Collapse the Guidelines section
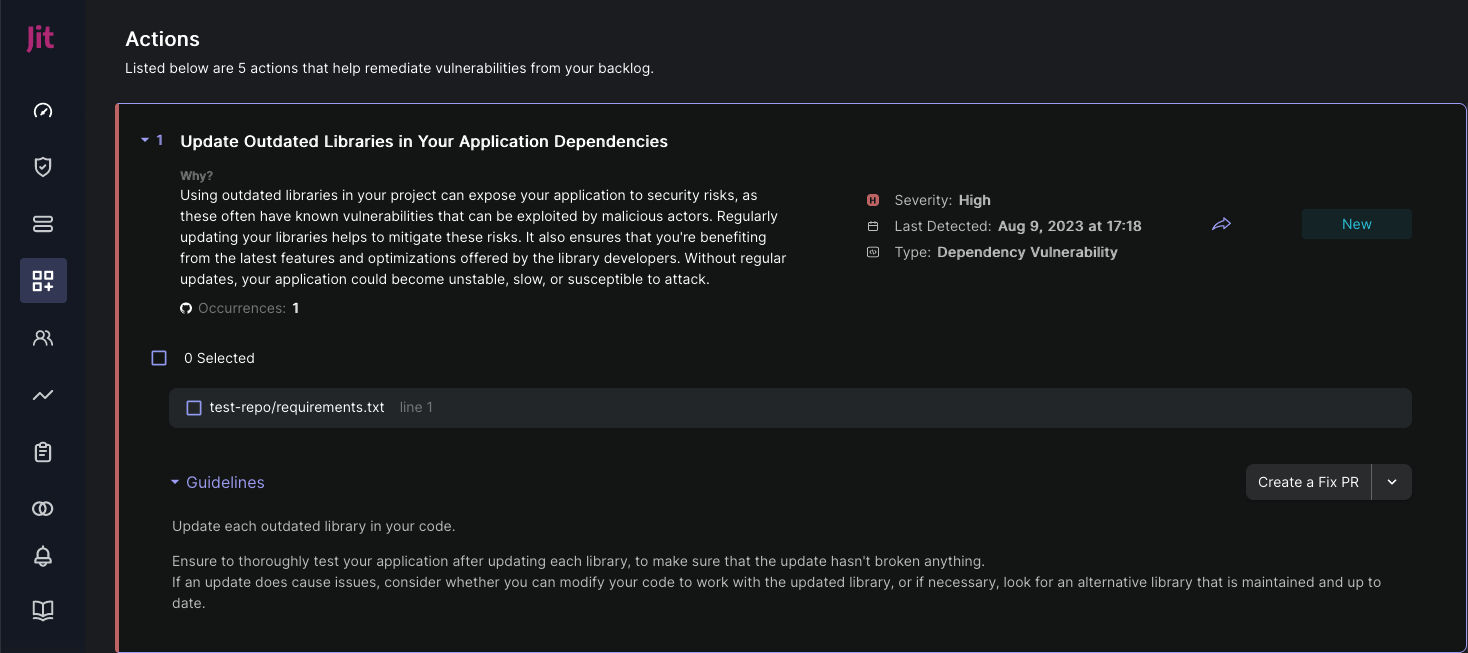 176,482
